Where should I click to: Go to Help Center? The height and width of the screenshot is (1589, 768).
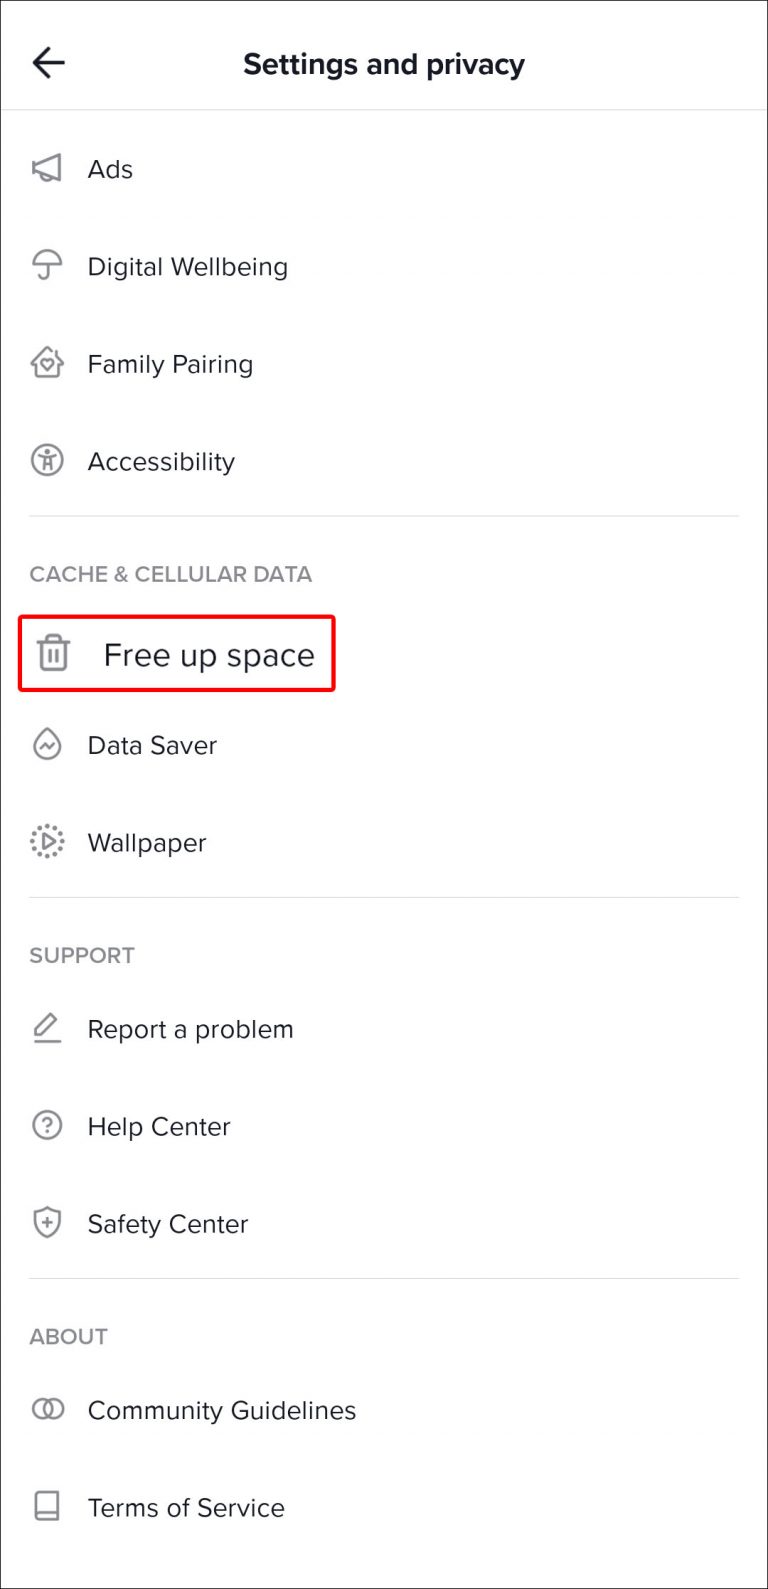(x=384, y=1126)
